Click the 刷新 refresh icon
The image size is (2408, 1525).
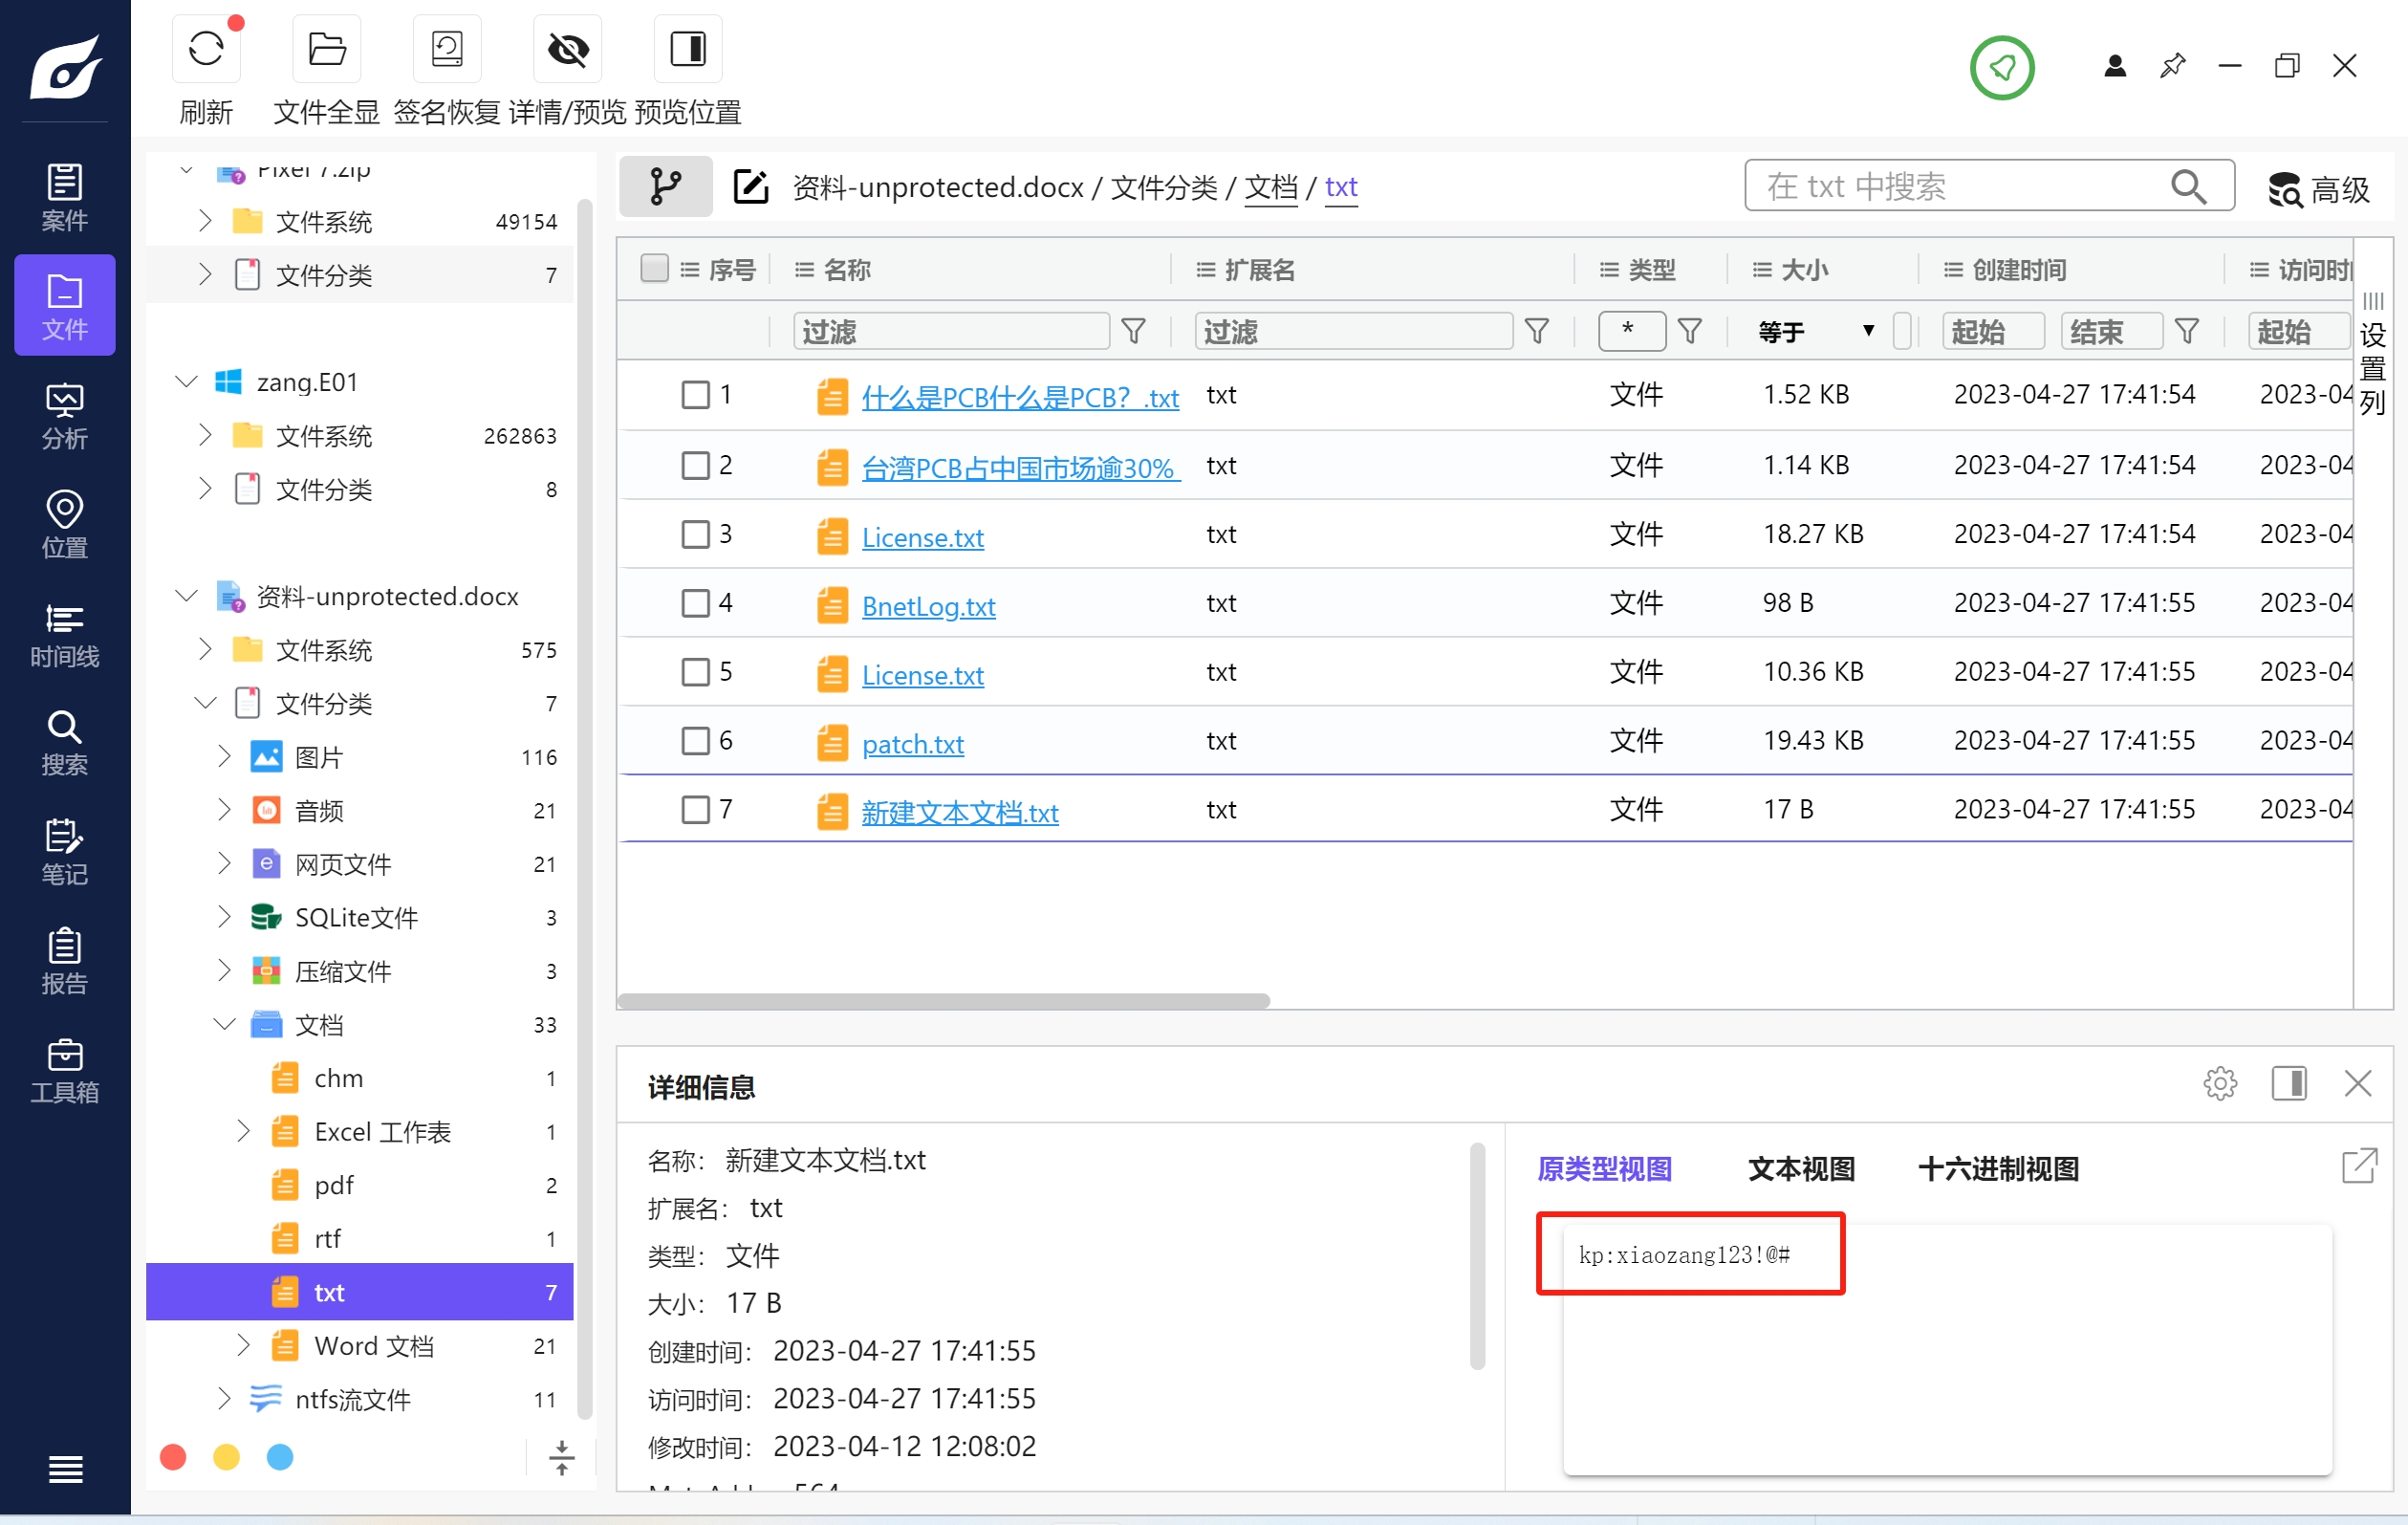click(x=206, y=49)
